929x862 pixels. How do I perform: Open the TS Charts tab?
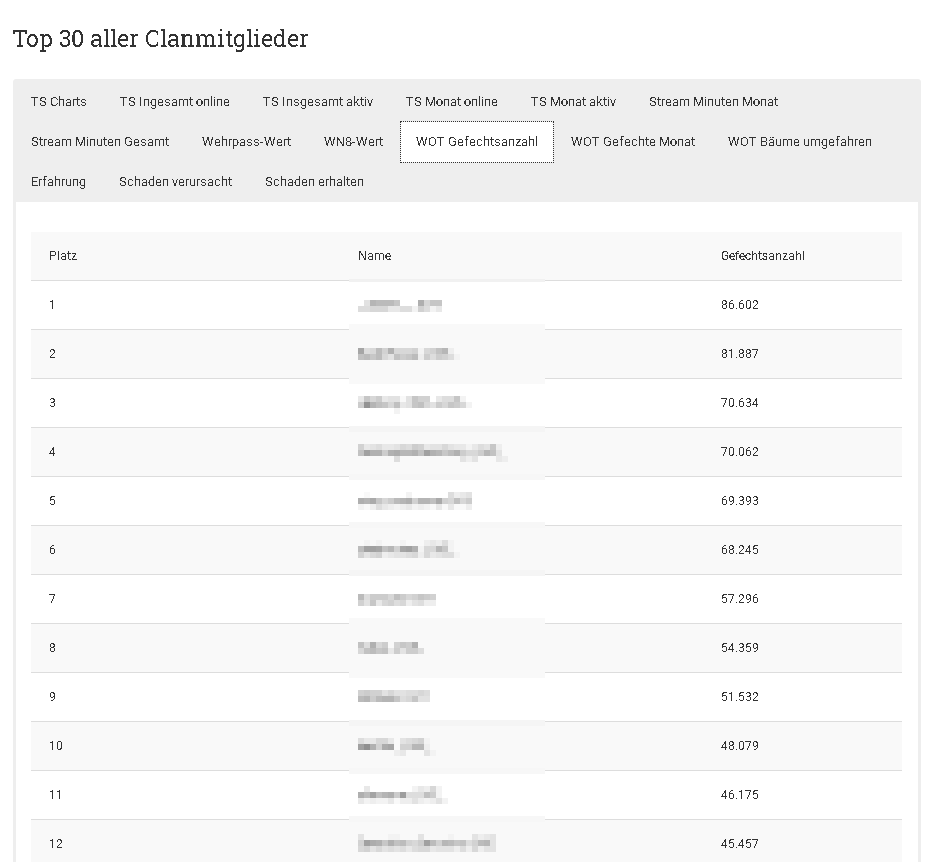(59, 102)
